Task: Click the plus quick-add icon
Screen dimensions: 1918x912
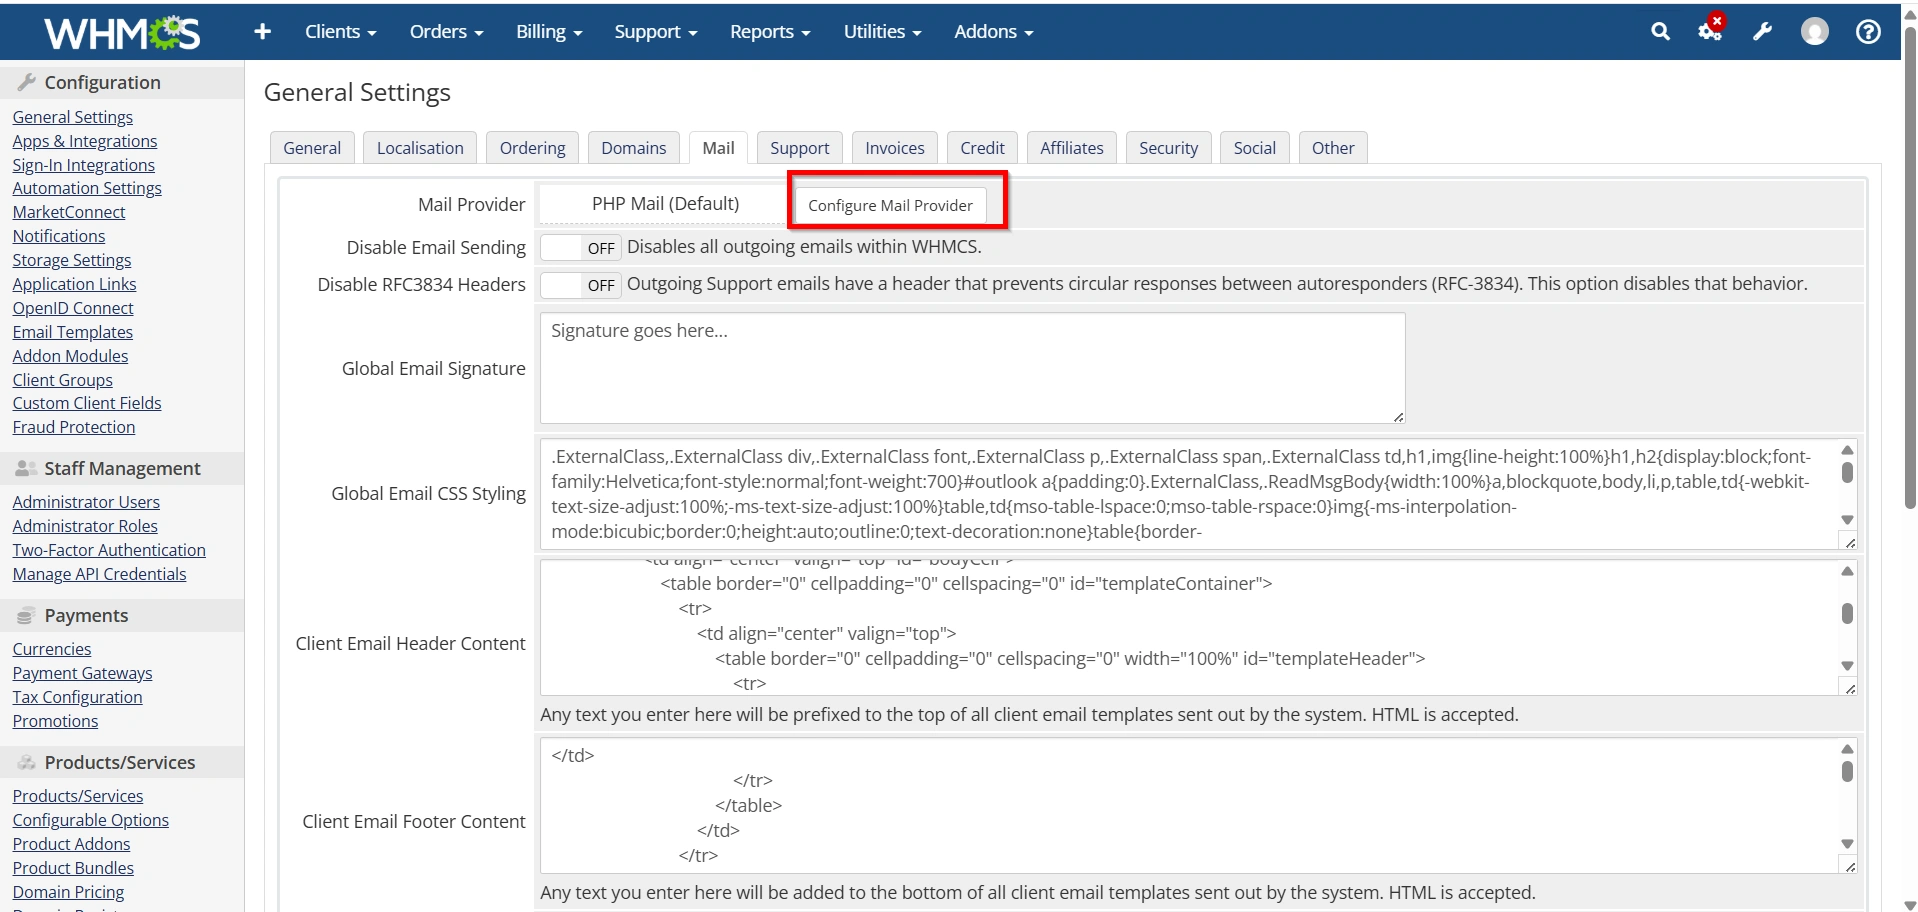Action: pyautogui.click(x=262, y=32)
